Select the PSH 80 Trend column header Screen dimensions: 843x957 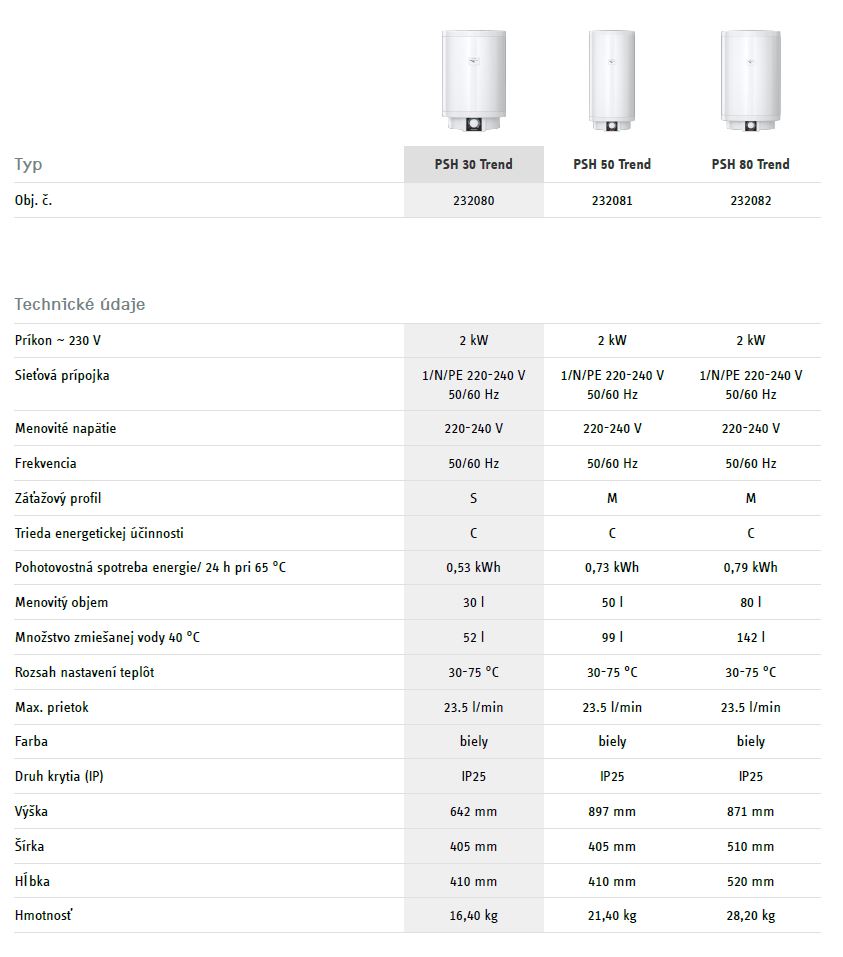pos(750,165)
